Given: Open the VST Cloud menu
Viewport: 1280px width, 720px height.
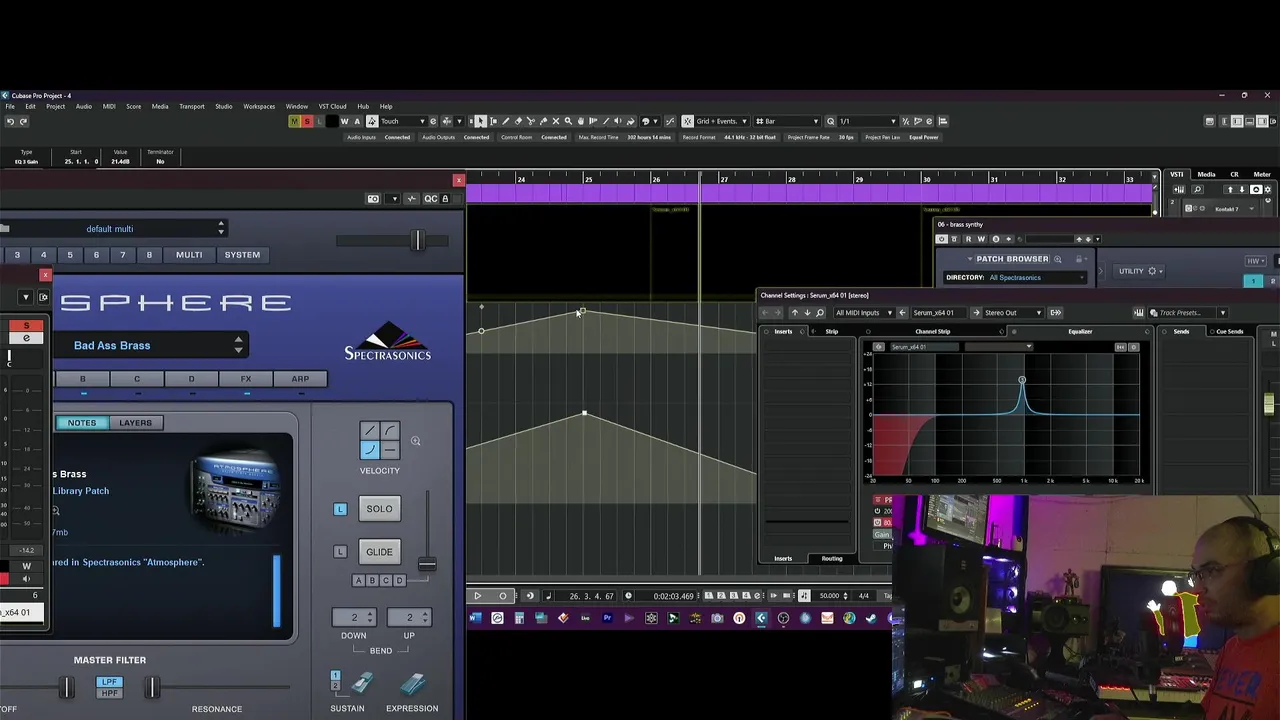Looking at the screenshot, I should (332, 106).
